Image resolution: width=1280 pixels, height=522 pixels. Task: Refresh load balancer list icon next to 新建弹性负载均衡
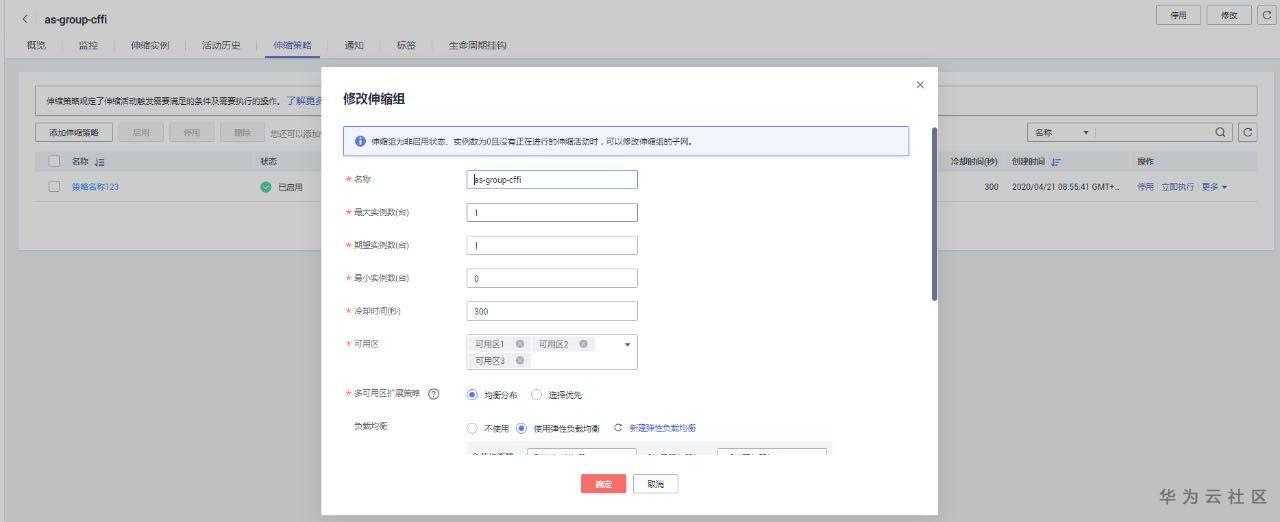(618, 428)
